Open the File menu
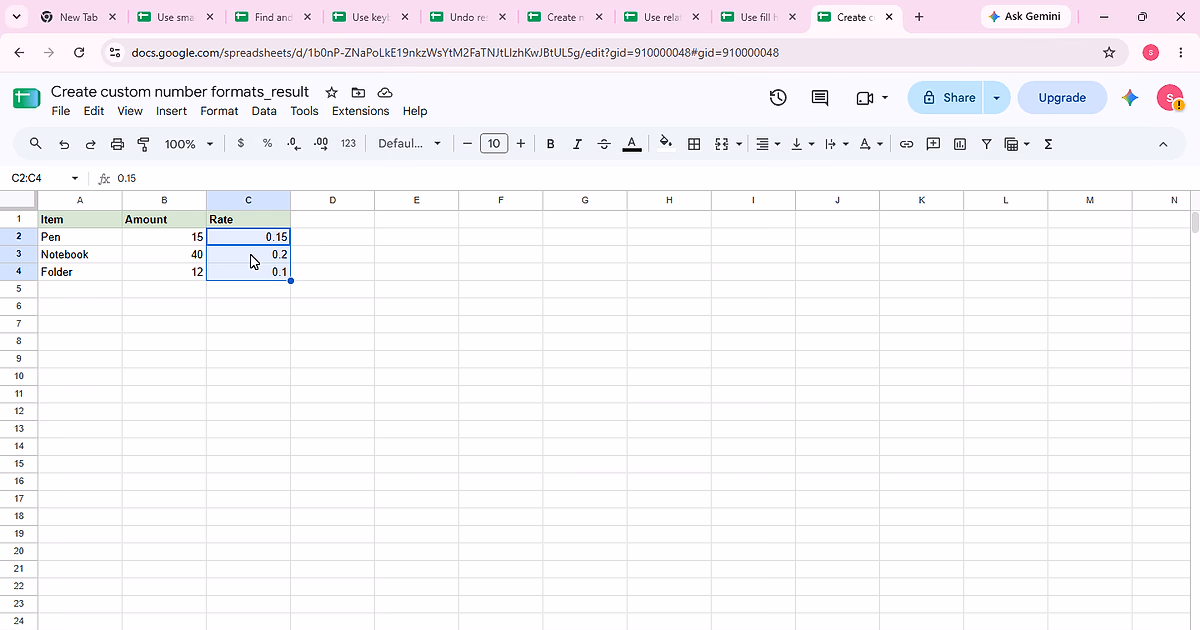This screenshot has width=1200, height=630. pyautogui.click(x=61, y=111)
